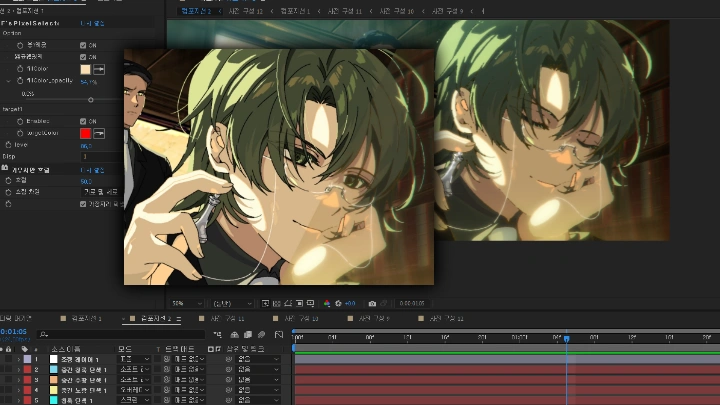Open the fillColor peach color swatch

(x=85, y=69)
